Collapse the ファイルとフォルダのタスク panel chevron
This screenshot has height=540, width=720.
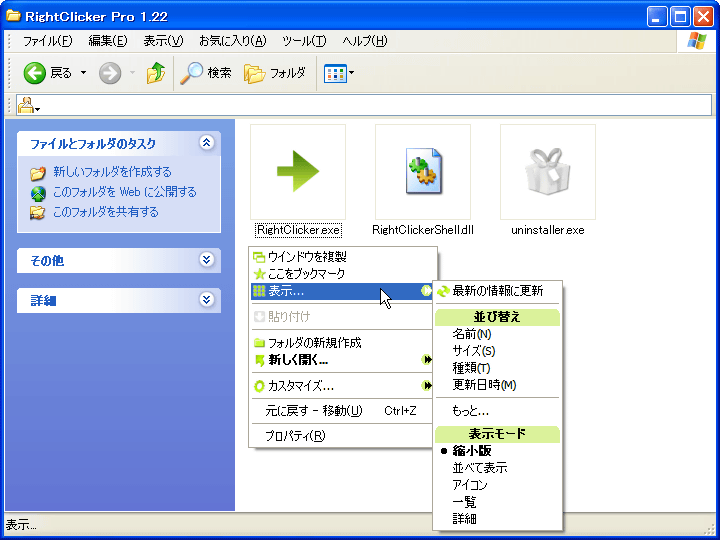207,142
